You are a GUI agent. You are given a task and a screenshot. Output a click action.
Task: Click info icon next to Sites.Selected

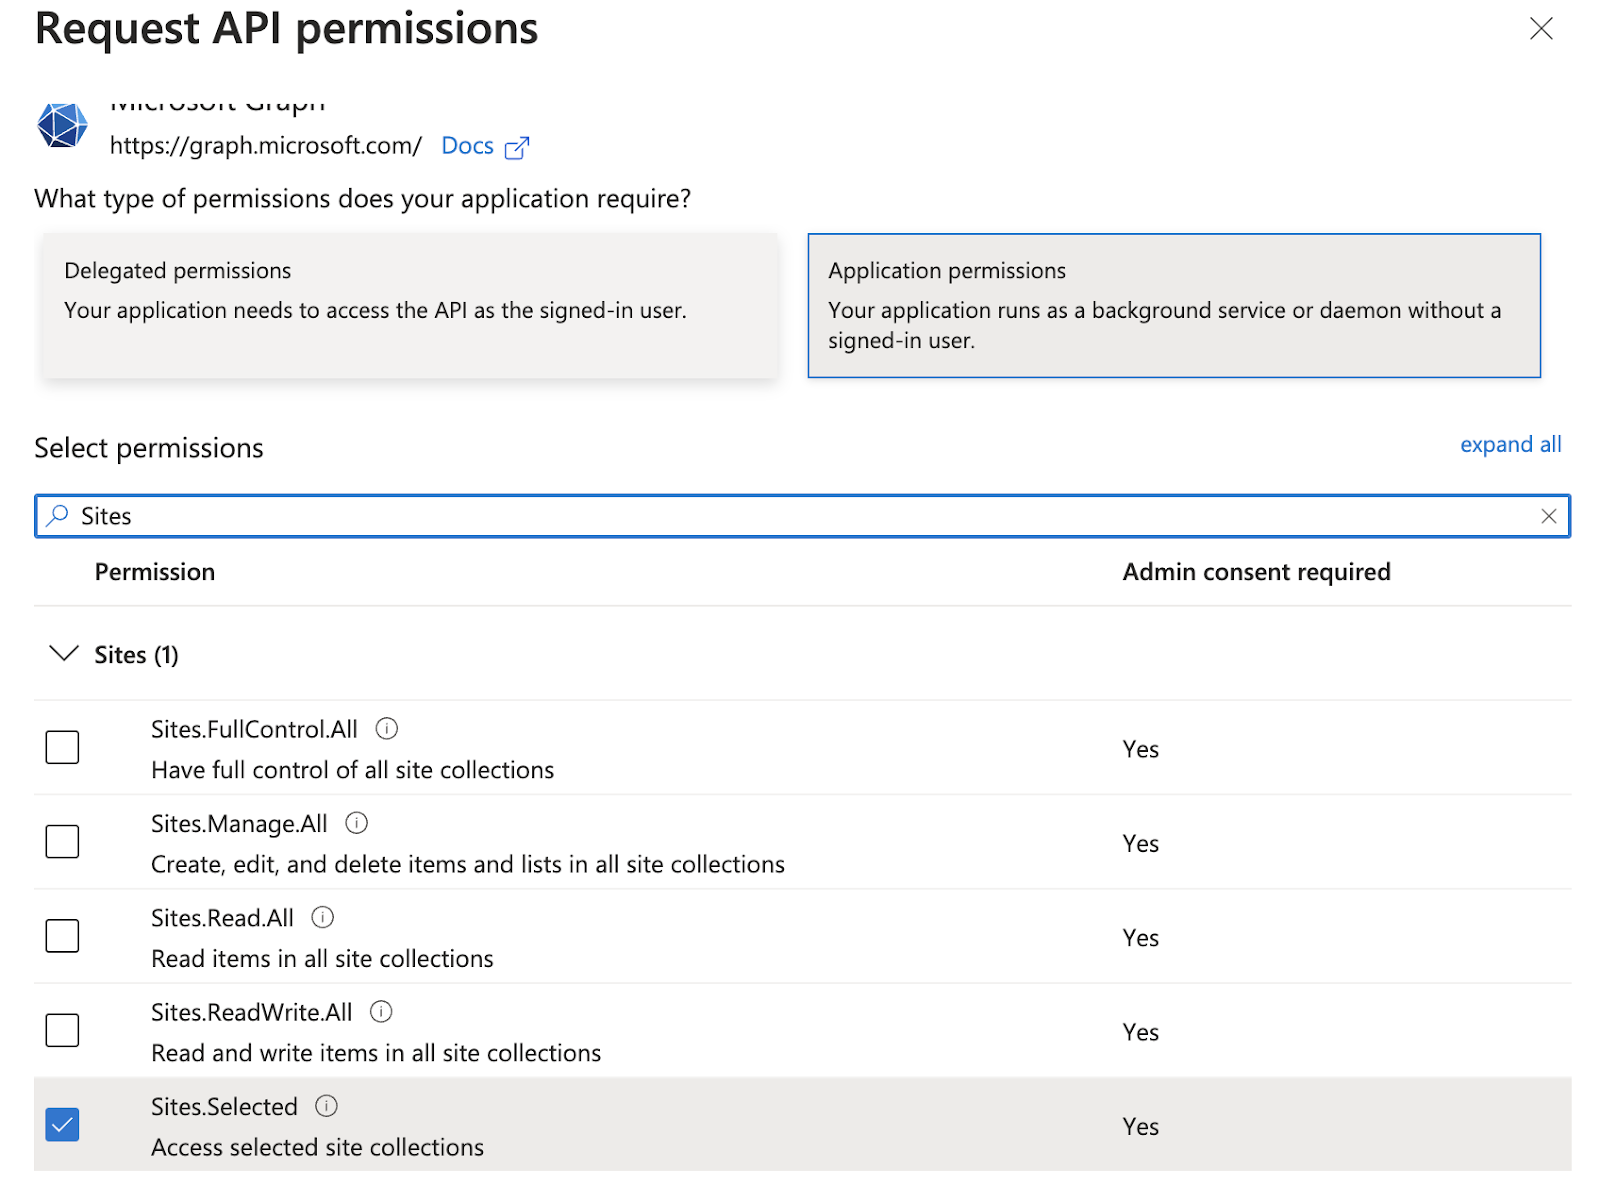[326, 1106]
